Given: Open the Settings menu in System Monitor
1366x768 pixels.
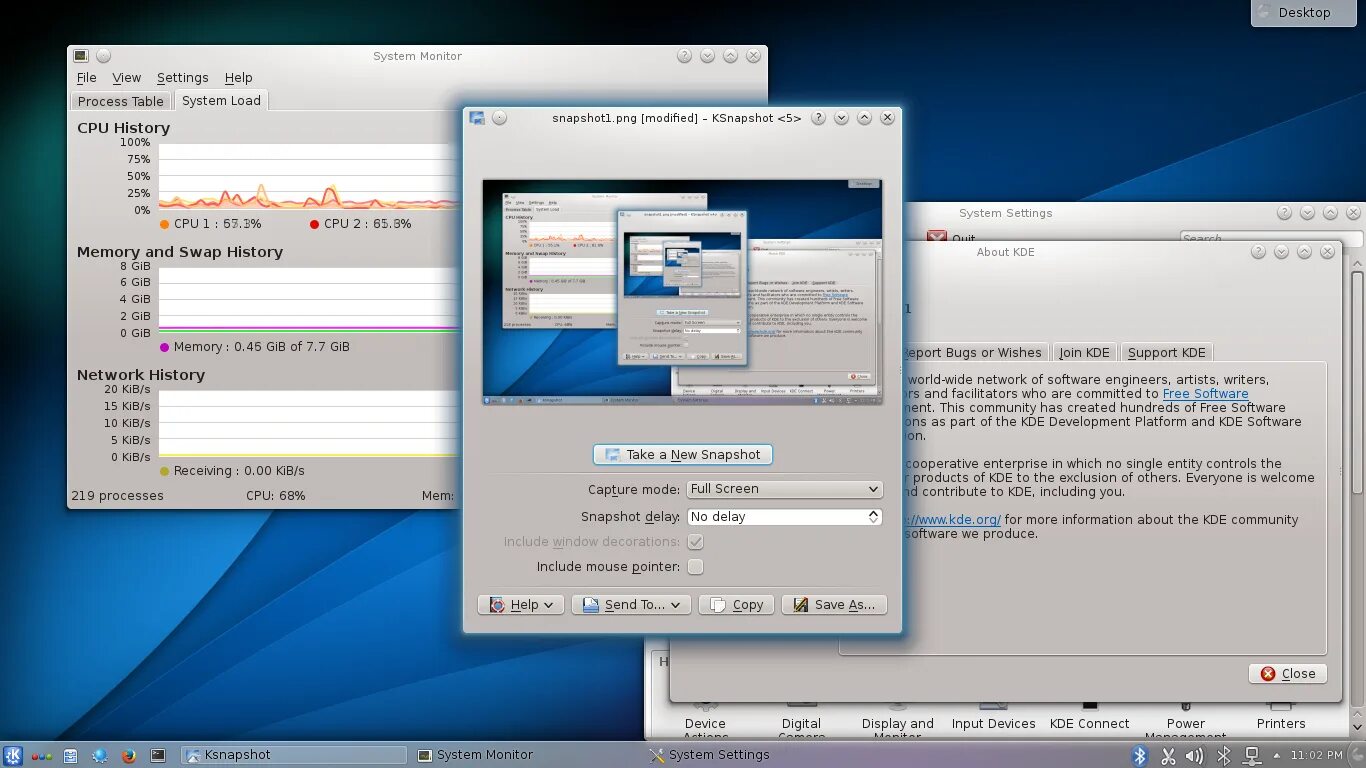Looking at the screenshot, I should click(x=182, y=78).
